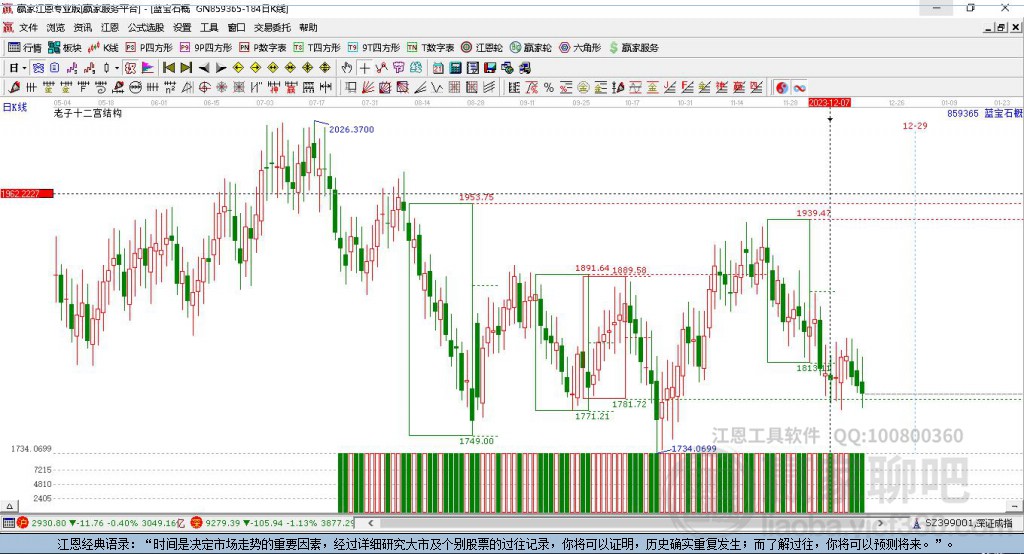This screenshot has height=554, width=1024.
Task: Open the 设置 menu
Action: point(182,27)
